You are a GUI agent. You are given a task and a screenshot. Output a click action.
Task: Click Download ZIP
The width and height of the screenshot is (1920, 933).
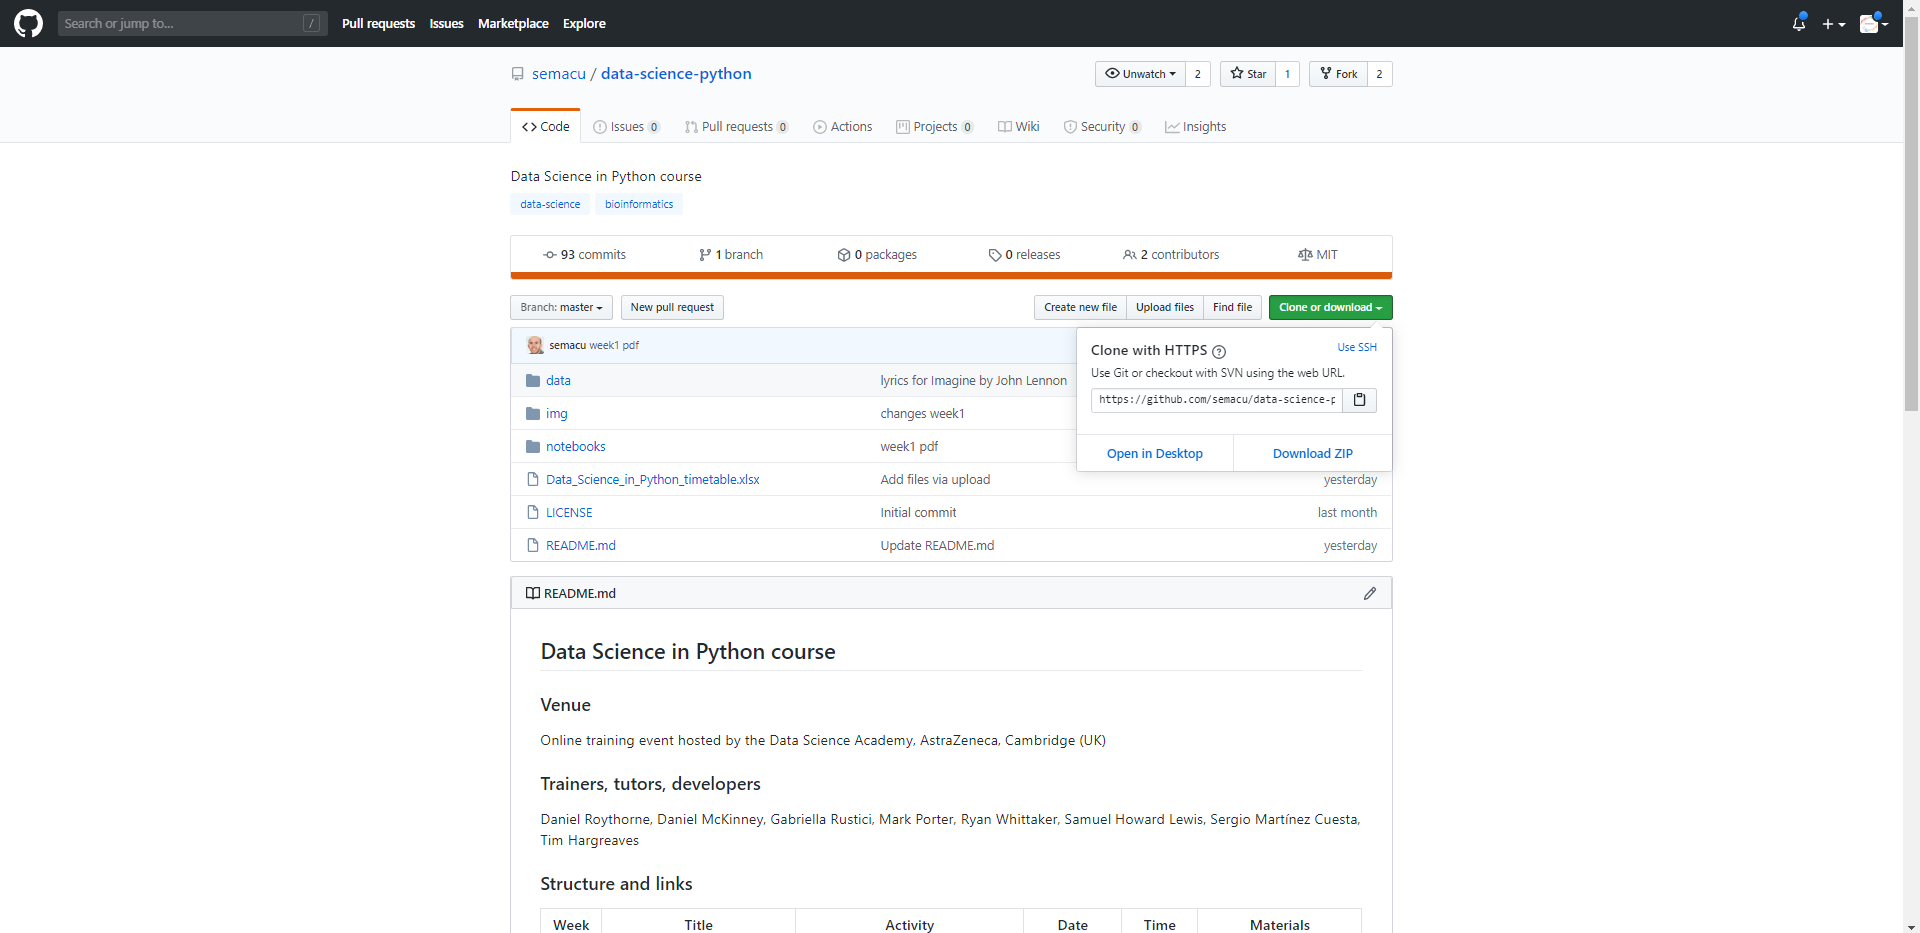coord(1312,454)
